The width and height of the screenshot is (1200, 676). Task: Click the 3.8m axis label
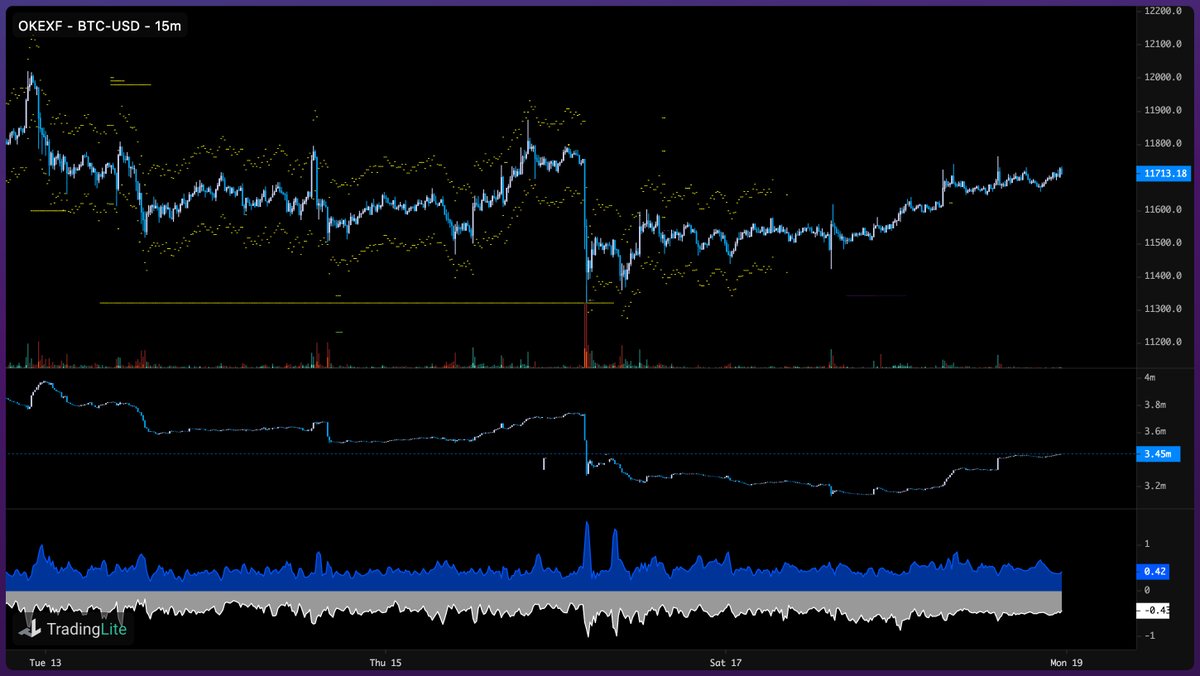pyautogui.click(x=1154, y=405)
